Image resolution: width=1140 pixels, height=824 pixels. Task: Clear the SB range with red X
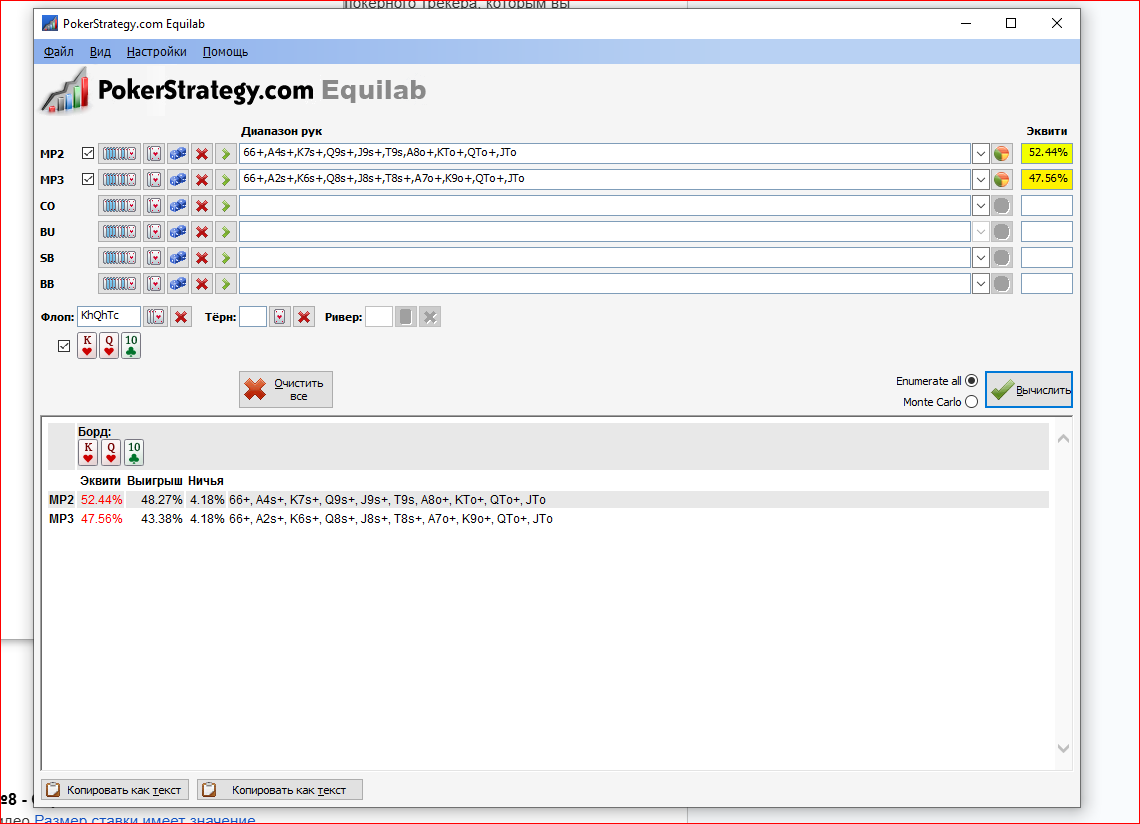pos(202,258)
